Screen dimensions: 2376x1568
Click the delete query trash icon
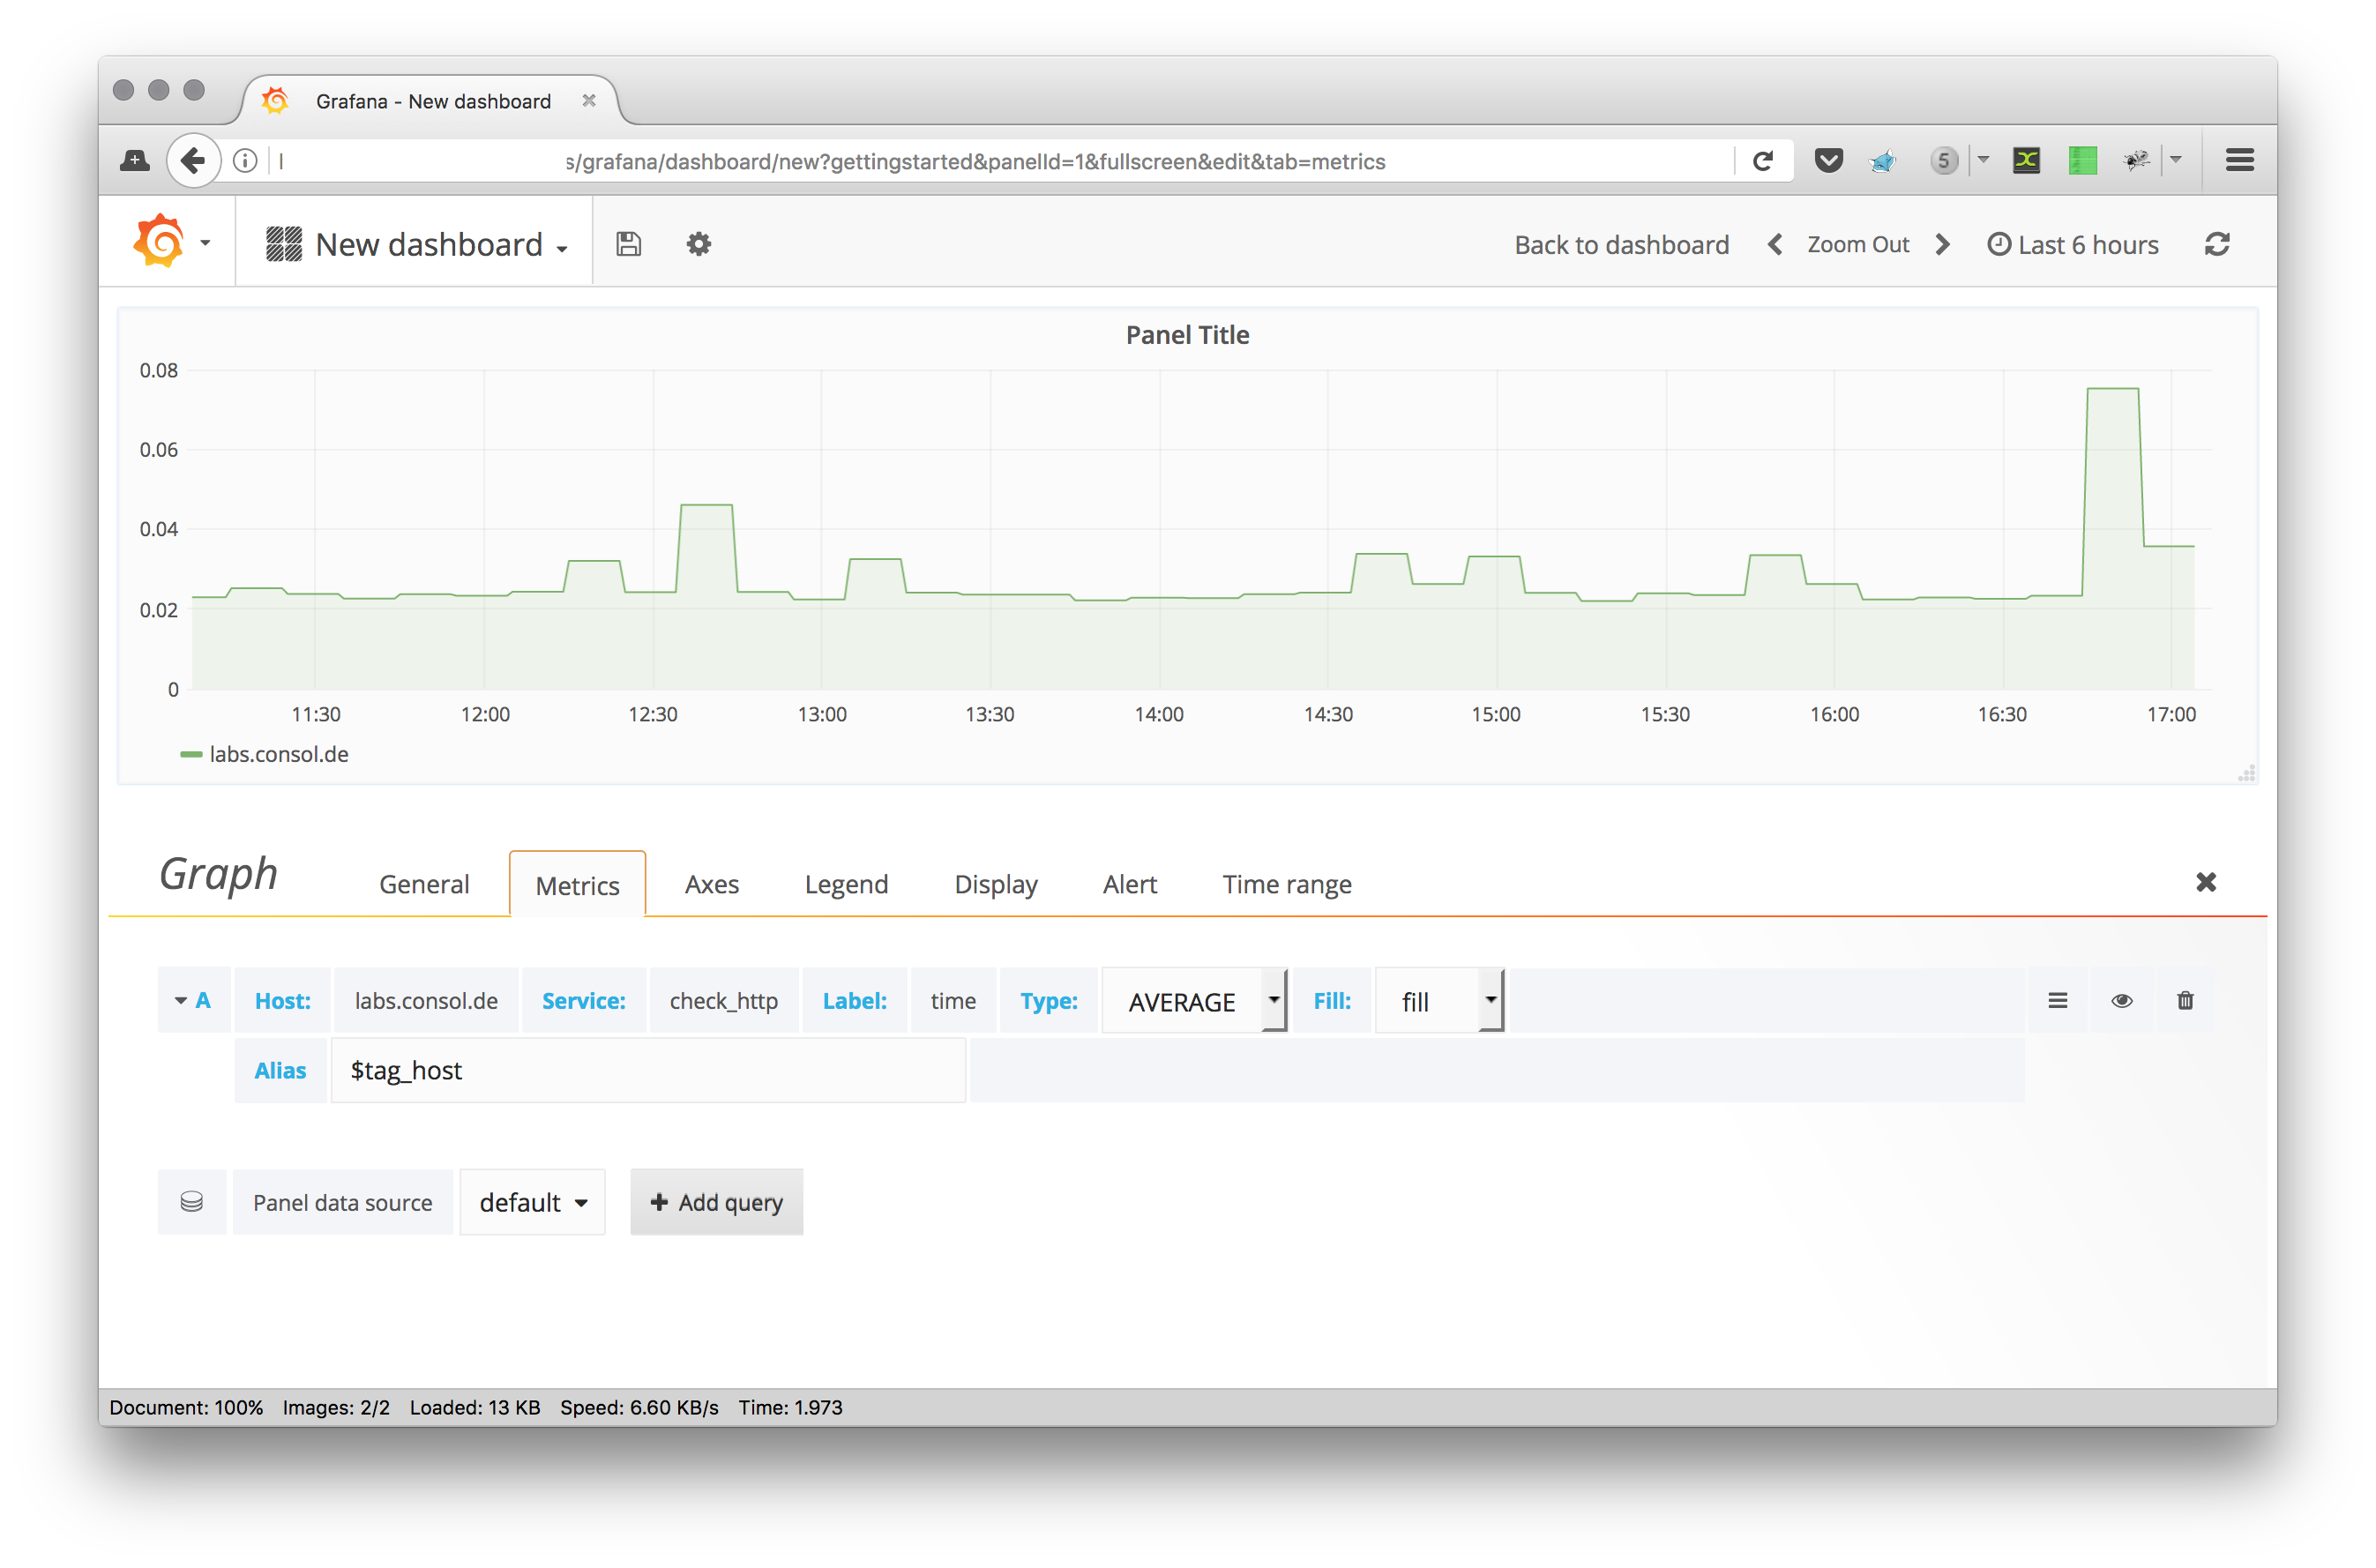click(2185, 999)
